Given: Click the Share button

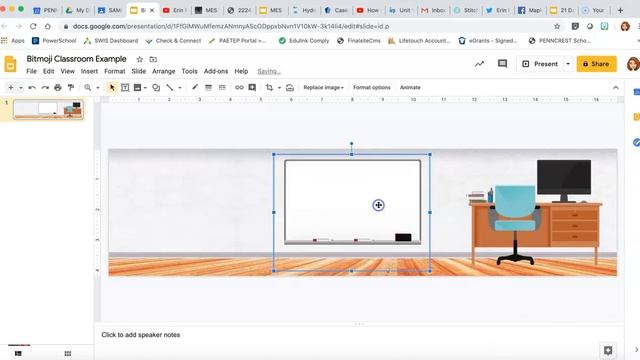Looking at the screenshot, I should (x=596, y=64).
